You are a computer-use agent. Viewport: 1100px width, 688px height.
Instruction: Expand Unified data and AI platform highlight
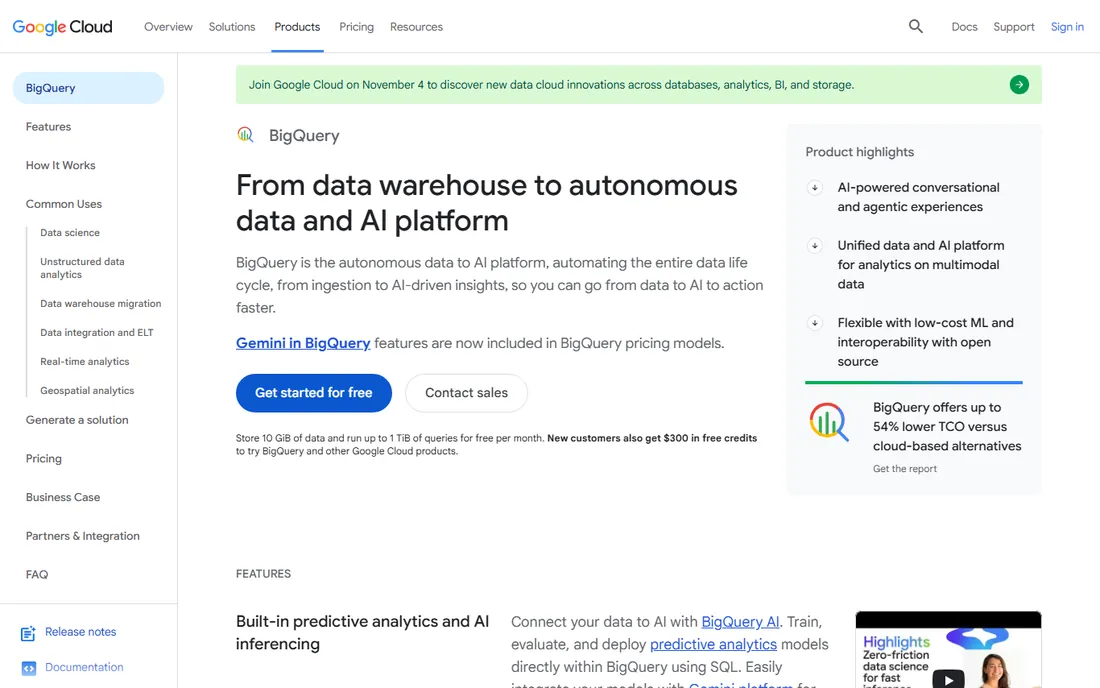814,245
